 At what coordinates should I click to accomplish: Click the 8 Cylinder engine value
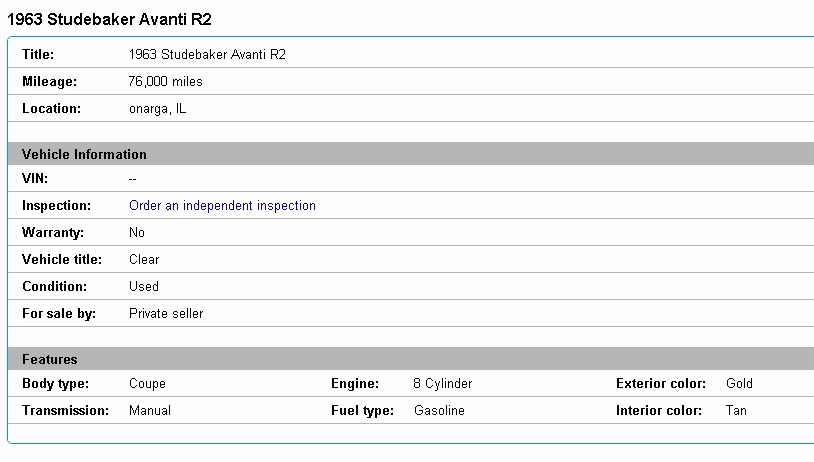pos(442,384)
